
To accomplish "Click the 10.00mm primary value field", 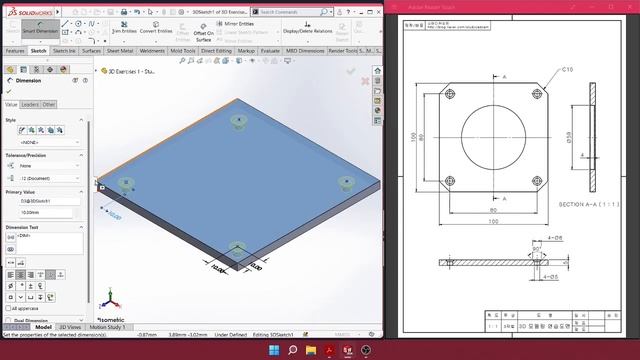I will pyautogui.click(x=46, y=213).
